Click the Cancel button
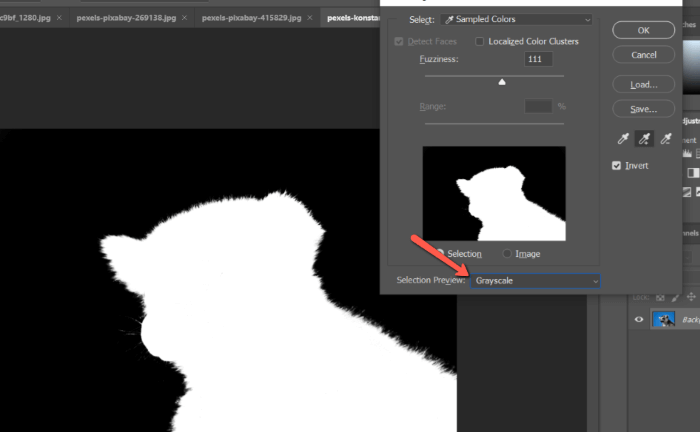Image resolution: width=700 pixels, height=432 pixels. [x=643, y=55]
